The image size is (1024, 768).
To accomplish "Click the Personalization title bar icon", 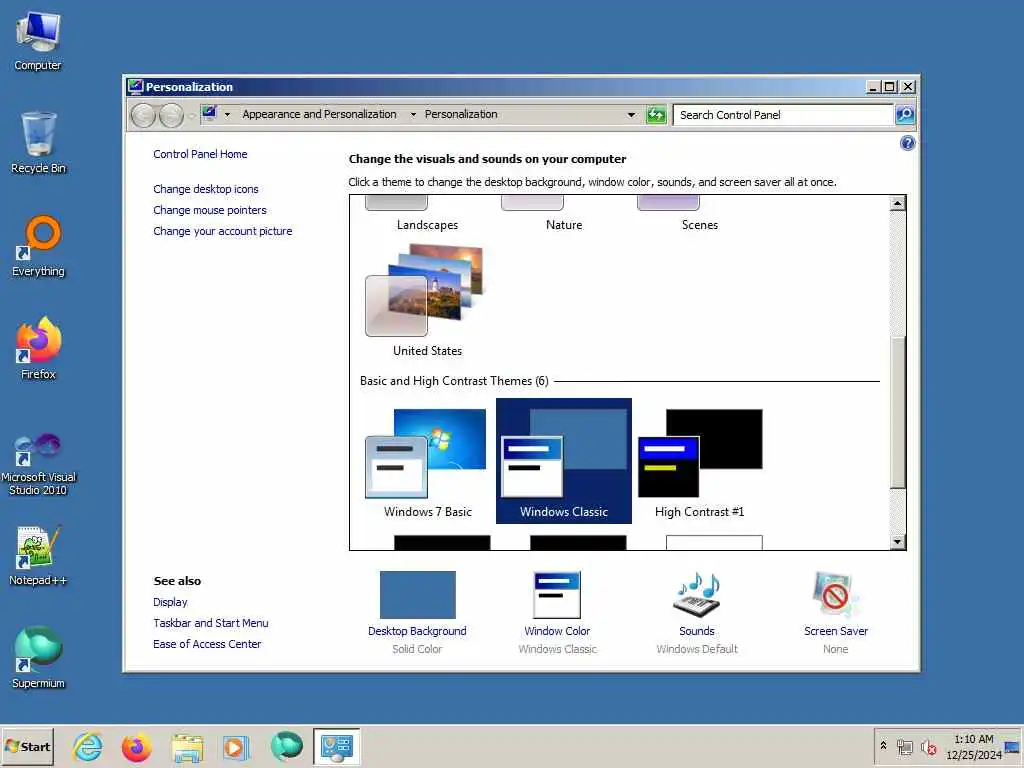I will 135,86.
